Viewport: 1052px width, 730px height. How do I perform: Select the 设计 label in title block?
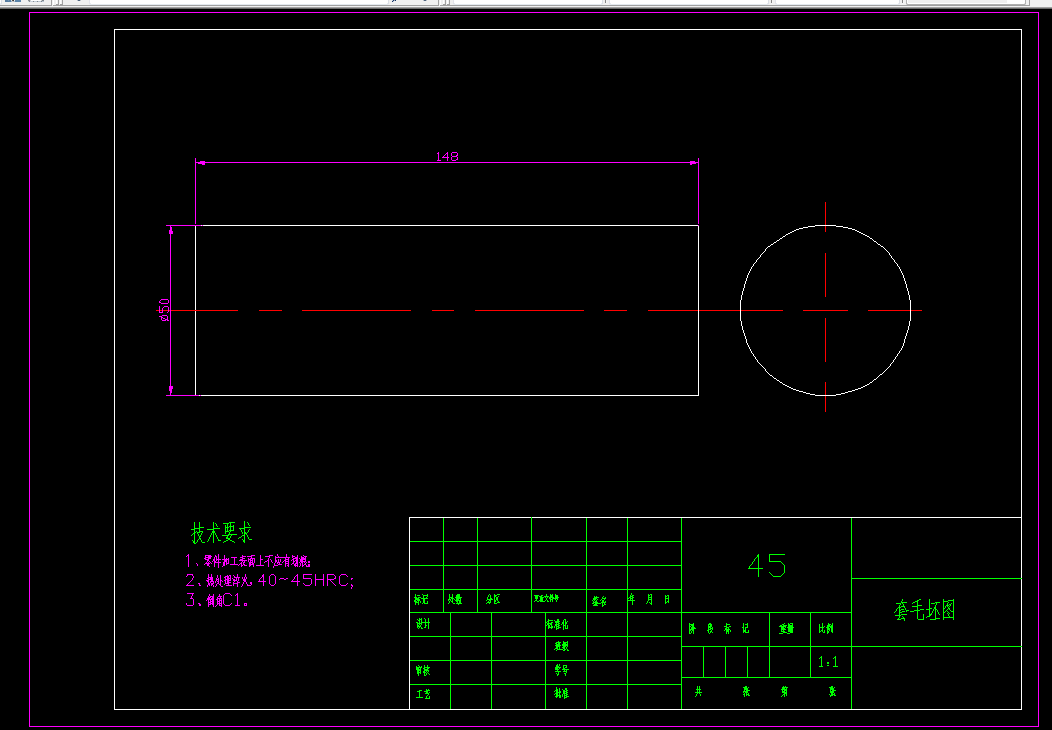point(423,624)
